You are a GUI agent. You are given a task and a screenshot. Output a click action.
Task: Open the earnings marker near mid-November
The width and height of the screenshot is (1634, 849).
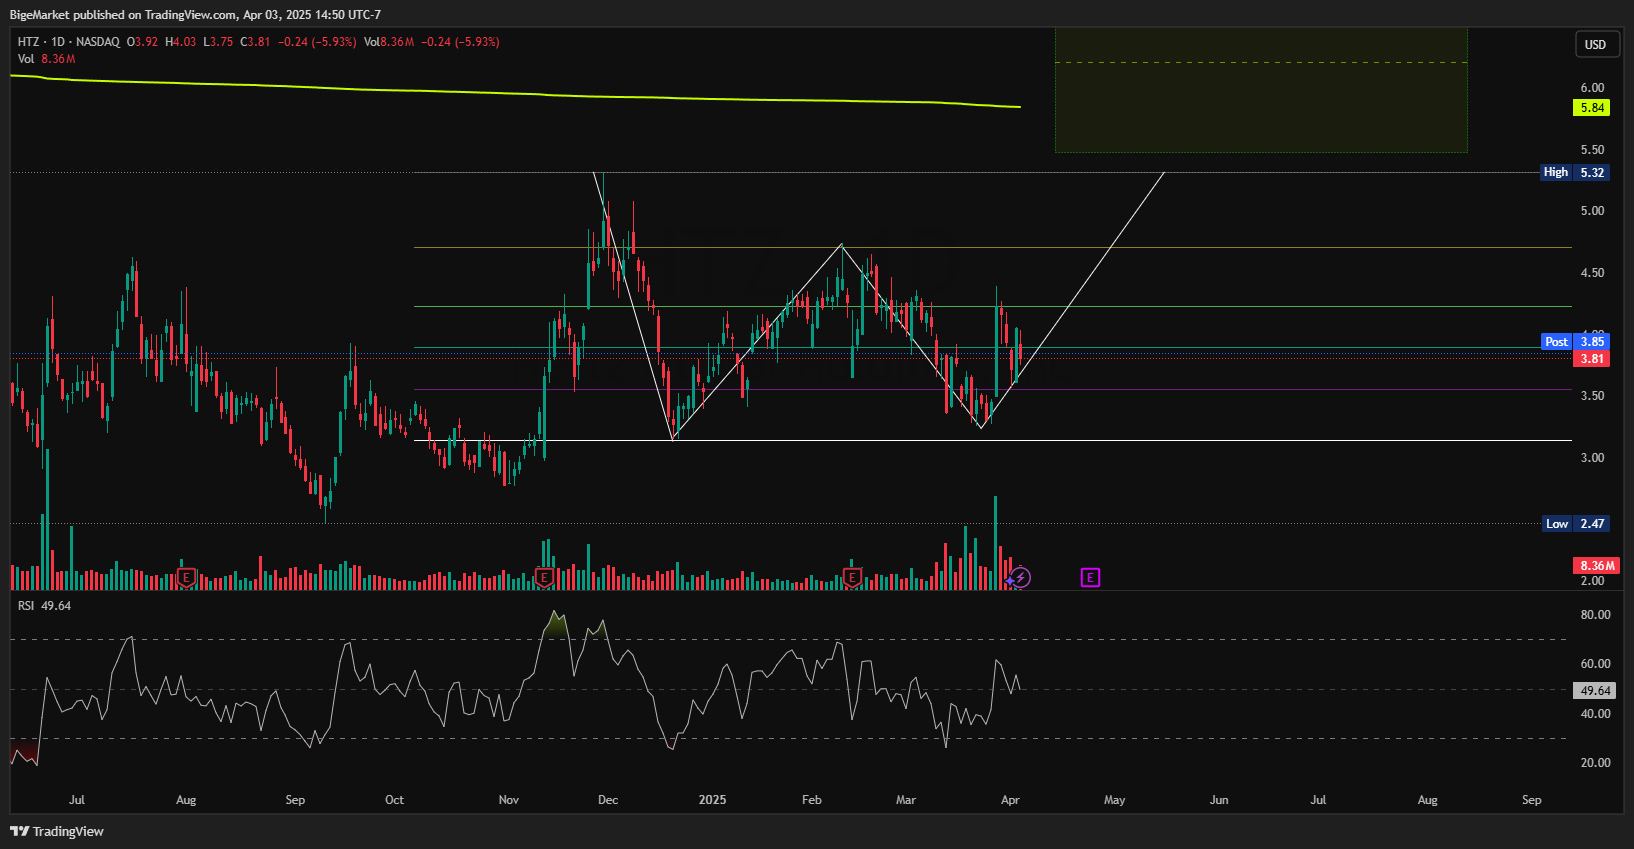click(544, 577)
